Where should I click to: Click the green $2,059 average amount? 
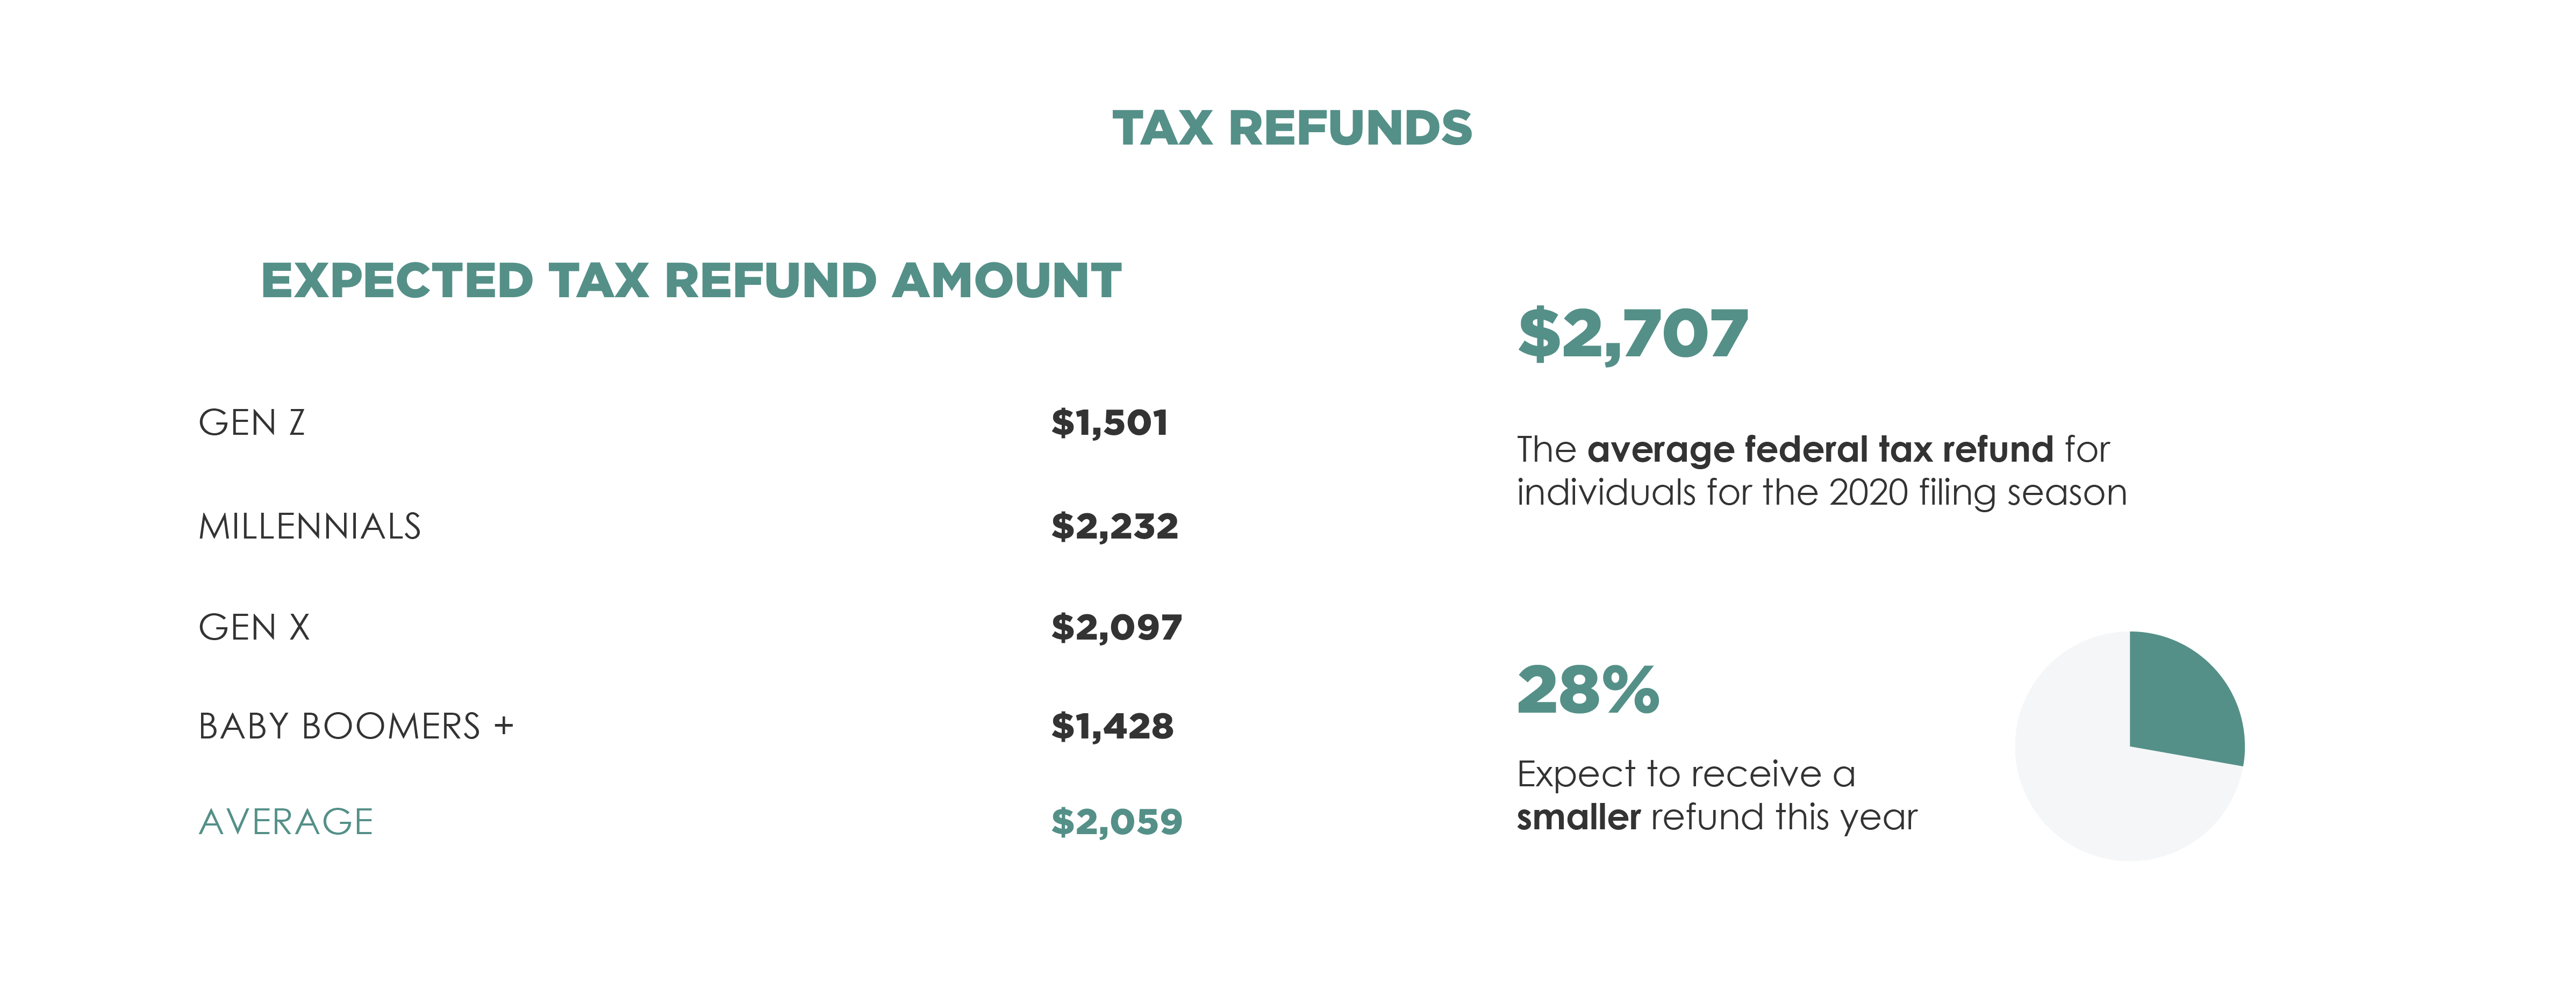(x=1116, y=822)
